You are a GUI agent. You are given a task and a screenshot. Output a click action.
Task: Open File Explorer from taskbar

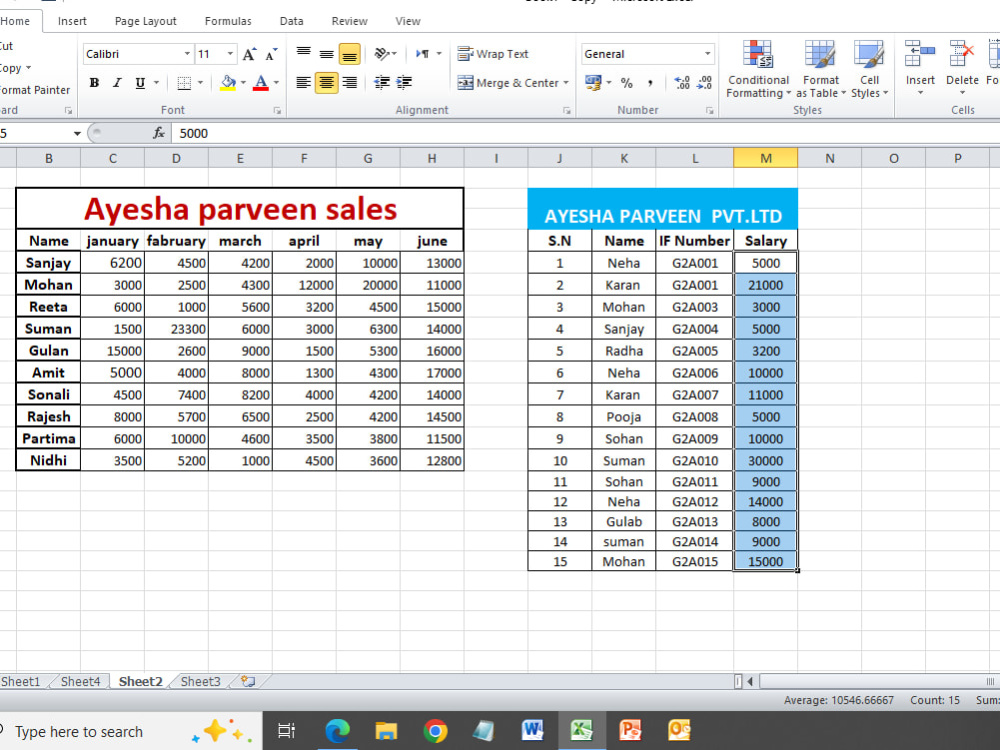point(386,731)
